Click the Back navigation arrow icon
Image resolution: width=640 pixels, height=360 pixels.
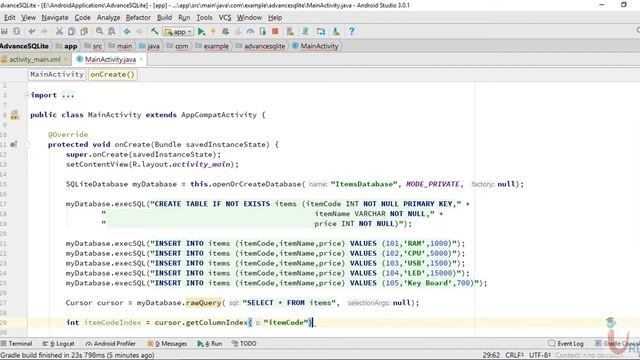tap(127, 31)
